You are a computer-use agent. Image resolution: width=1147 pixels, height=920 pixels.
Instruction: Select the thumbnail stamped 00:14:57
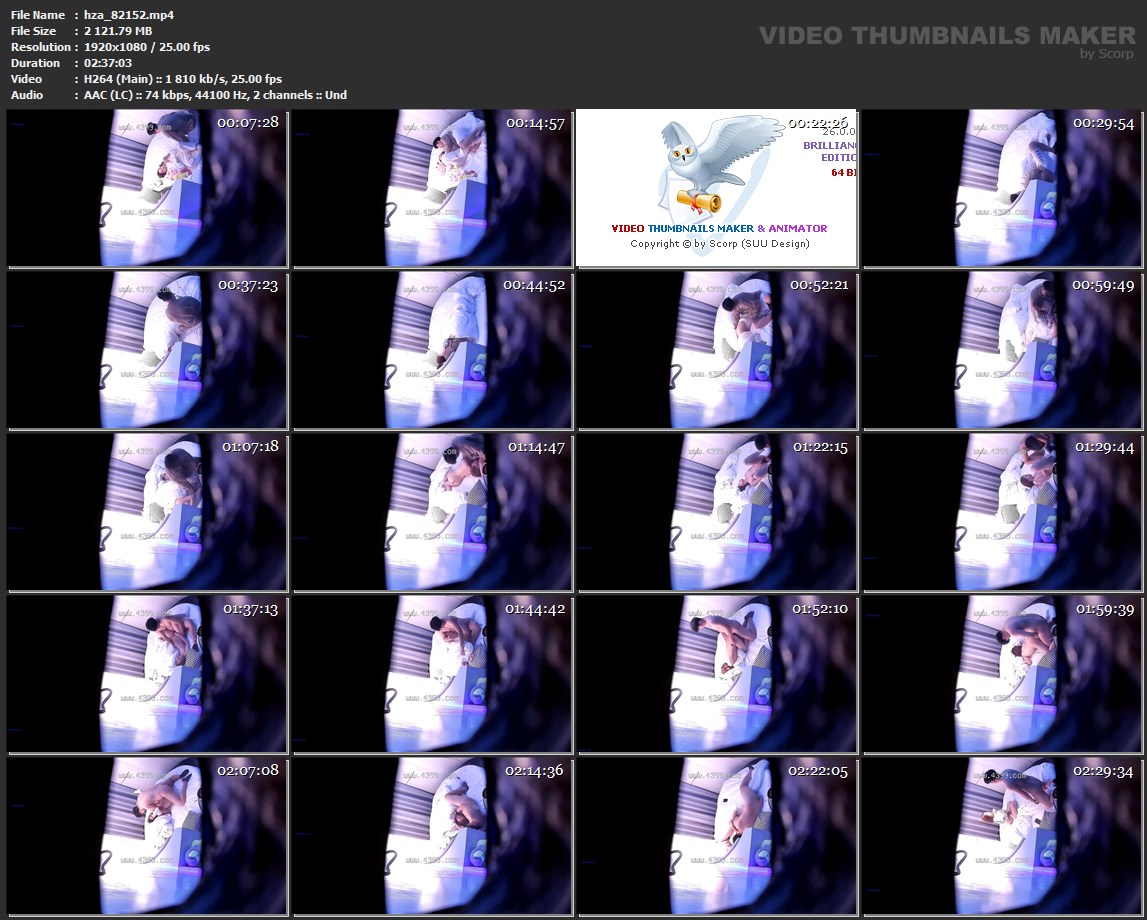tap(432, 188)
